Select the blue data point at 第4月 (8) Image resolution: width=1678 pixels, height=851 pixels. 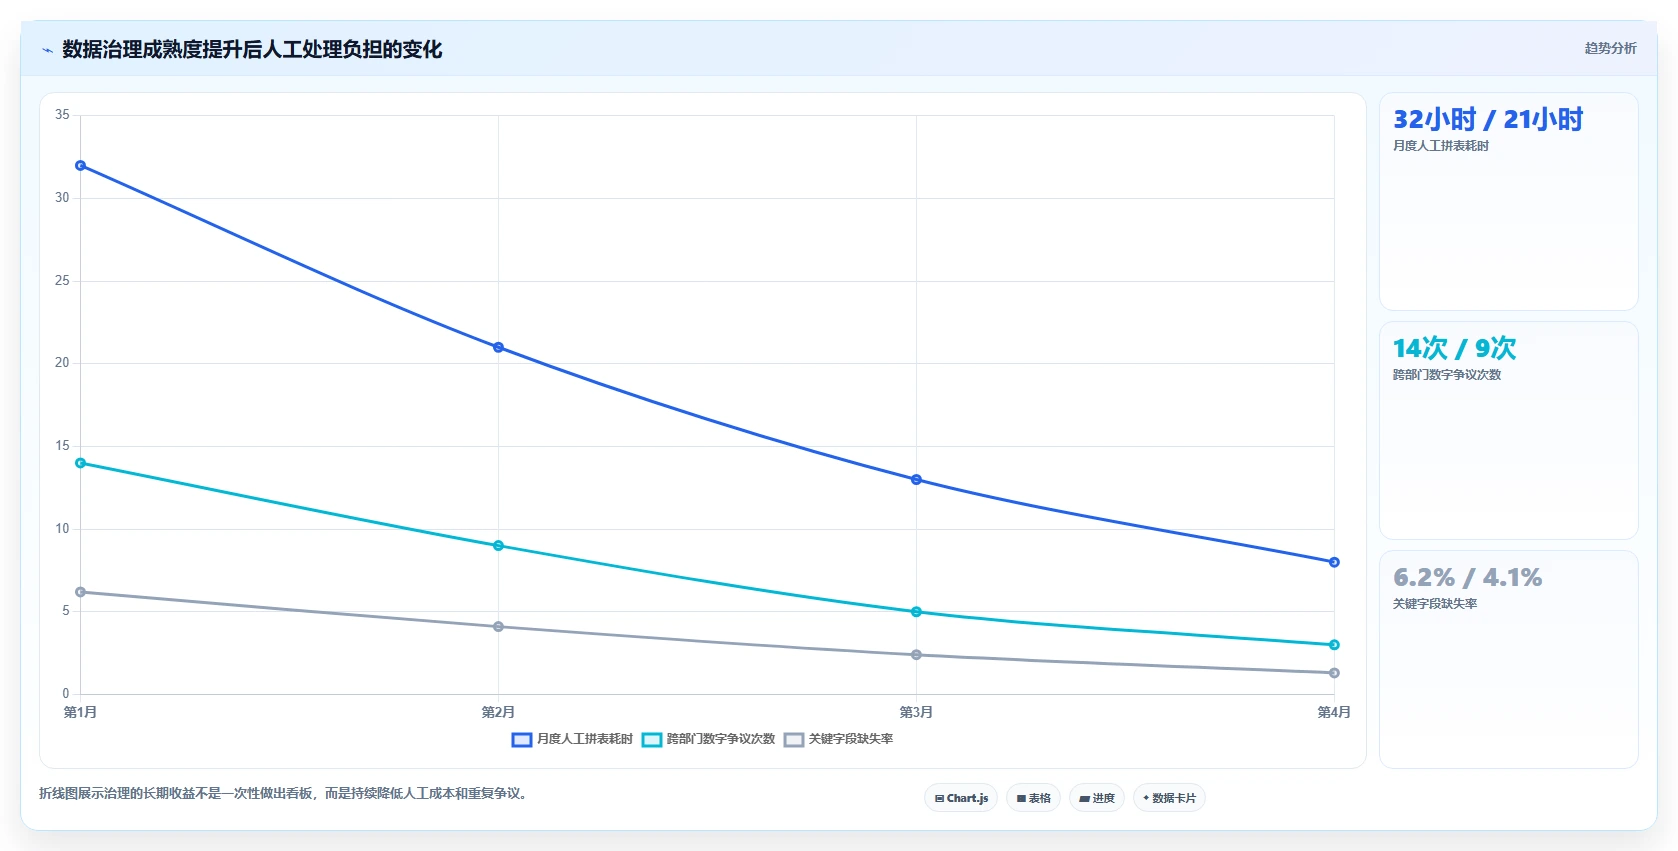point(1334,562)
